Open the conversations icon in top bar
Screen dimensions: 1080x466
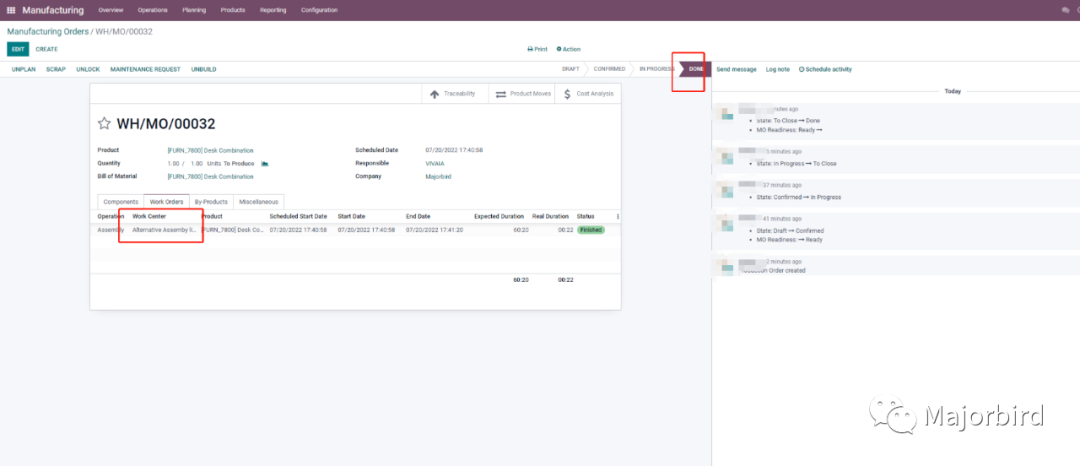[x=1065, y=10]
